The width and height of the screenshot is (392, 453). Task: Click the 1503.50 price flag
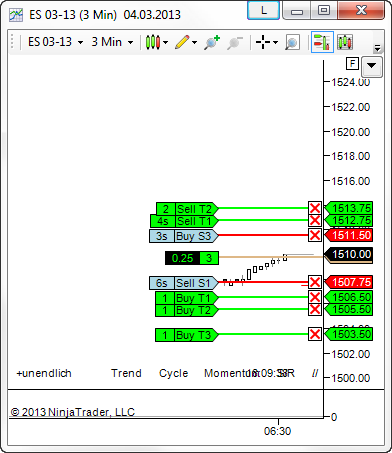click(x=348, y=334)
